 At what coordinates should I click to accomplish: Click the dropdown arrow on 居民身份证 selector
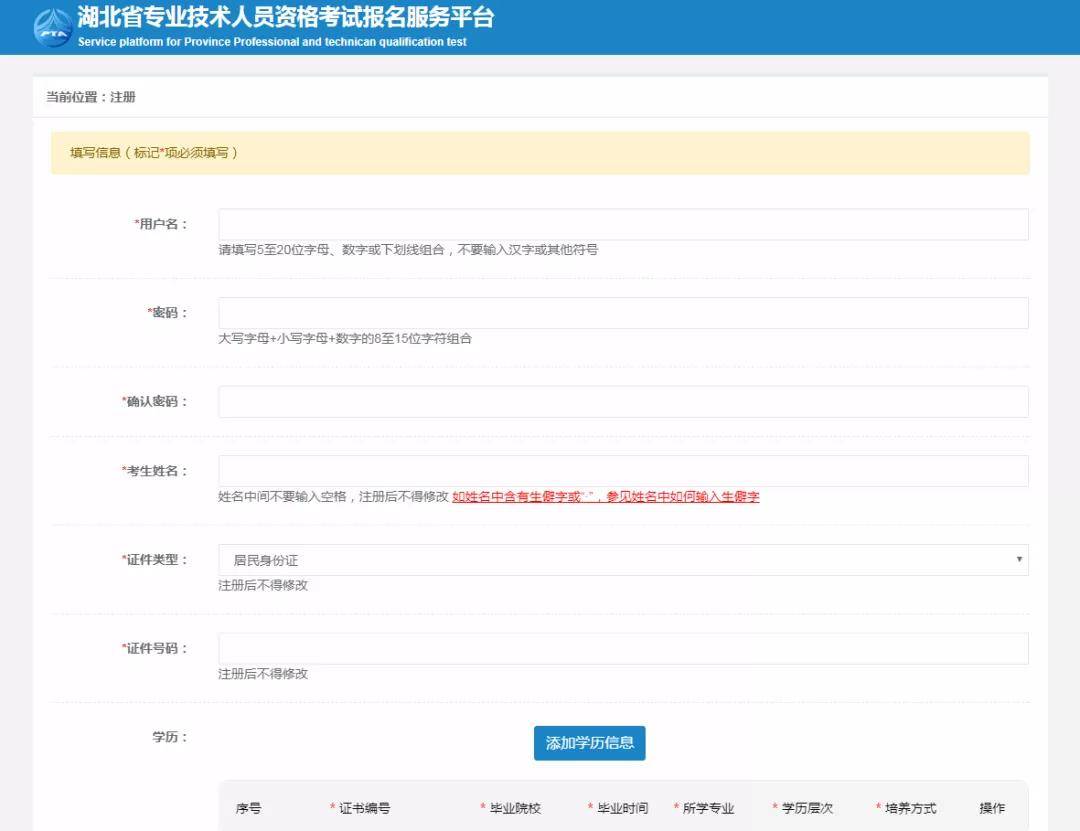coord(1018,560)
